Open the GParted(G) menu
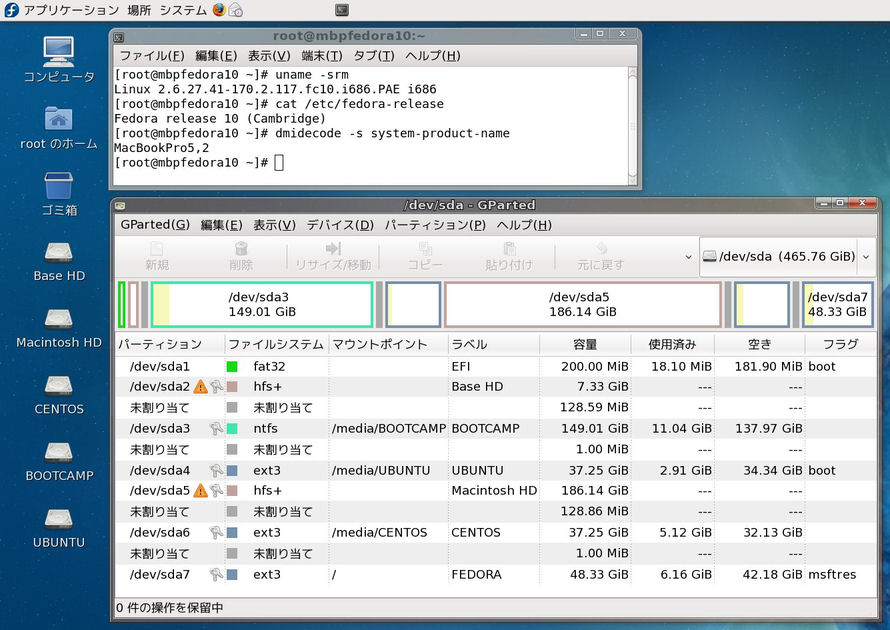 [x=155, y=225]
